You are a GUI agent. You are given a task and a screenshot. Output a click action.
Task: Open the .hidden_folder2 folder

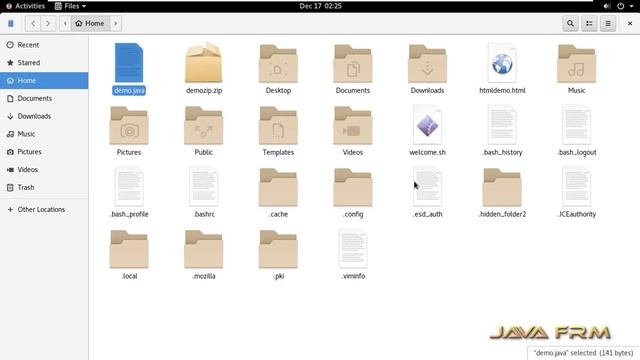(x=502, y=188)
